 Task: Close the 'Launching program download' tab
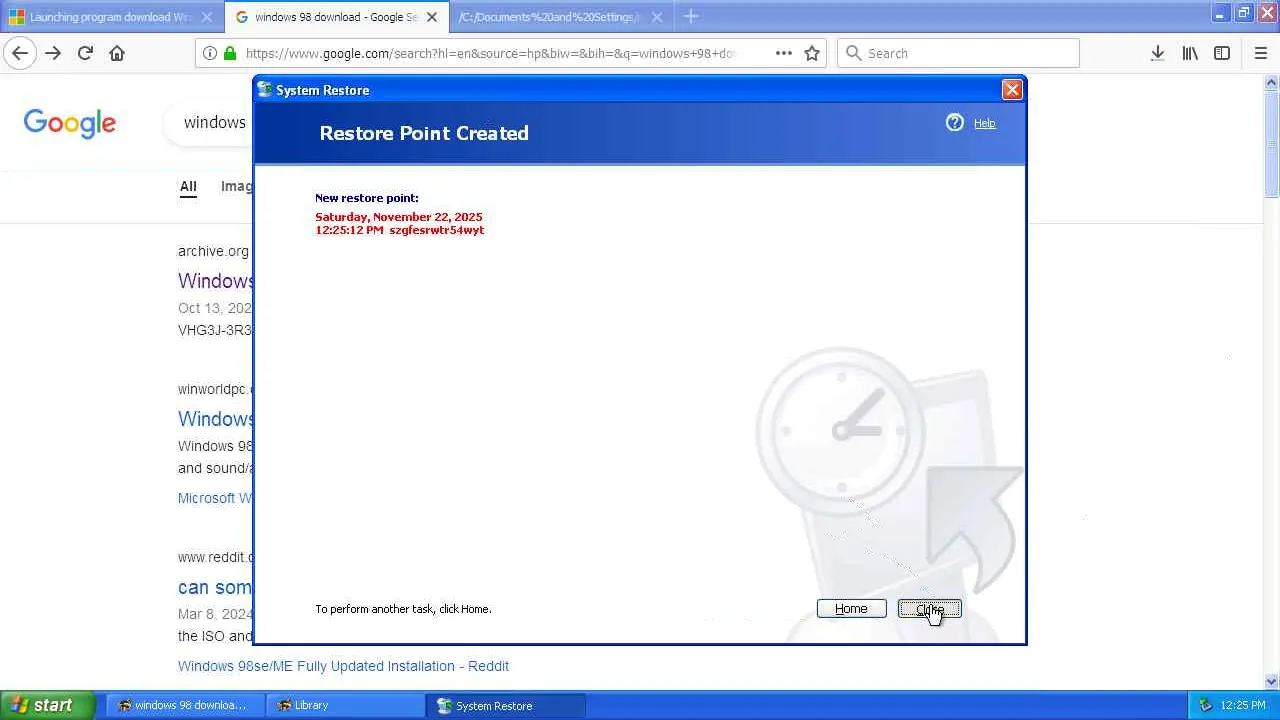pyautogui.click(x=207, y=17)
